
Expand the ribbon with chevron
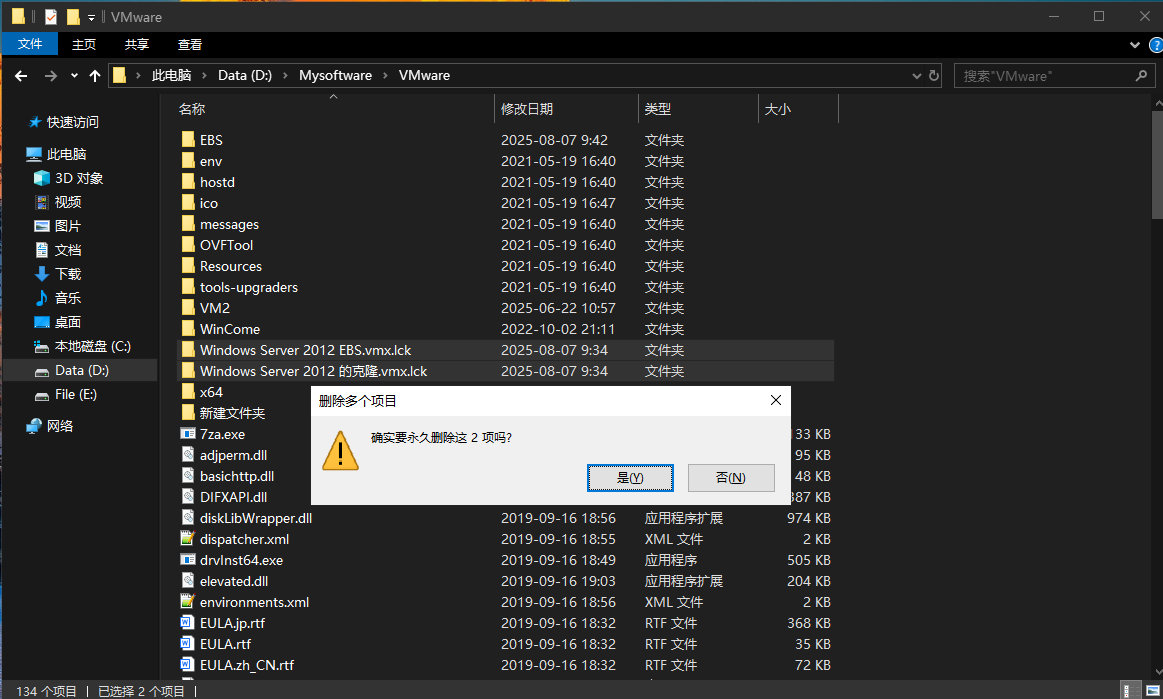pyautogui.click(x=1135, y=45)
